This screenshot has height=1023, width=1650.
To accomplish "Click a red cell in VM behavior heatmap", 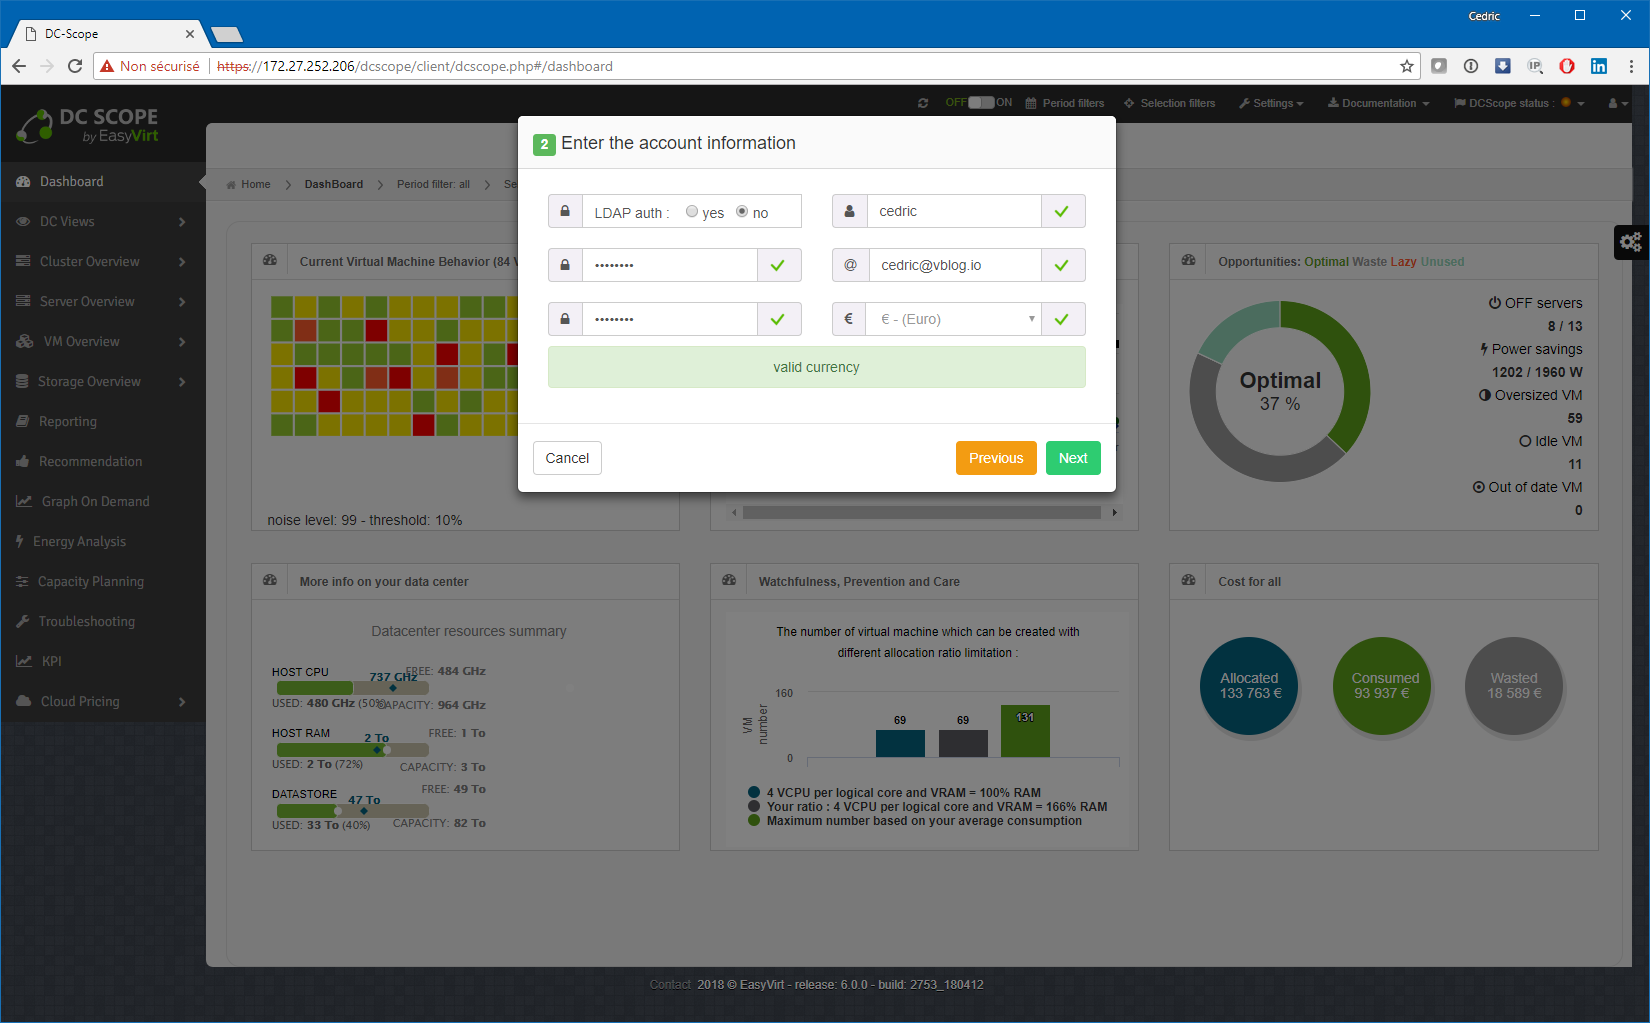I will (376, 329).
